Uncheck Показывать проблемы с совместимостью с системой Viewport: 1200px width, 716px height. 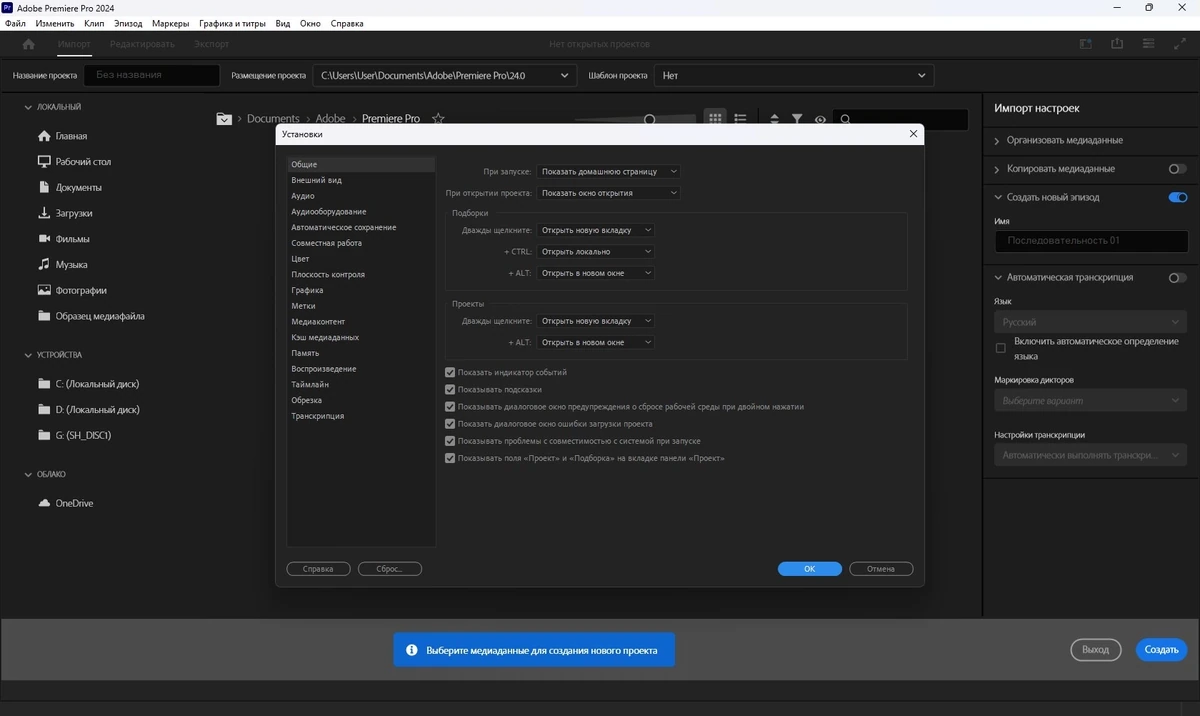(450, 441)
